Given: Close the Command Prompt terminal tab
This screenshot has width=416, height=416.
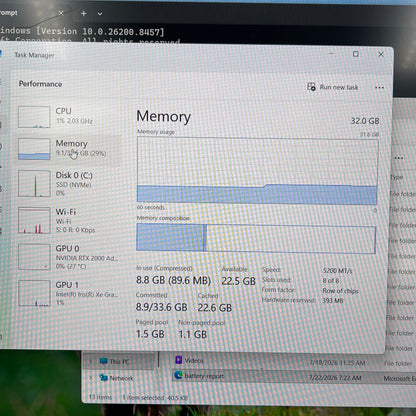Looking at the screenshot, I should [61, 13].
